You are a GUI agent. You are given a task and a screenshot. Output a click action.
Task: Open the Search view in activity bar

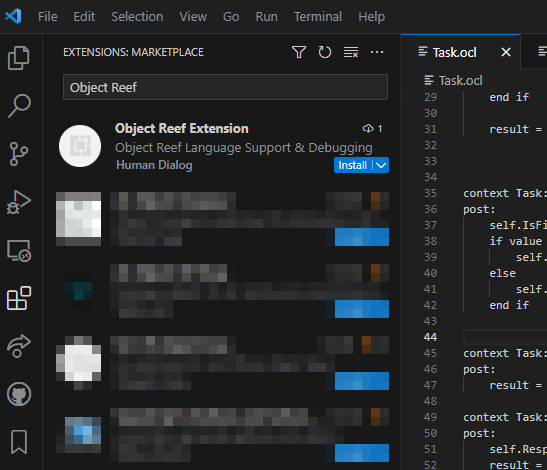19,106
